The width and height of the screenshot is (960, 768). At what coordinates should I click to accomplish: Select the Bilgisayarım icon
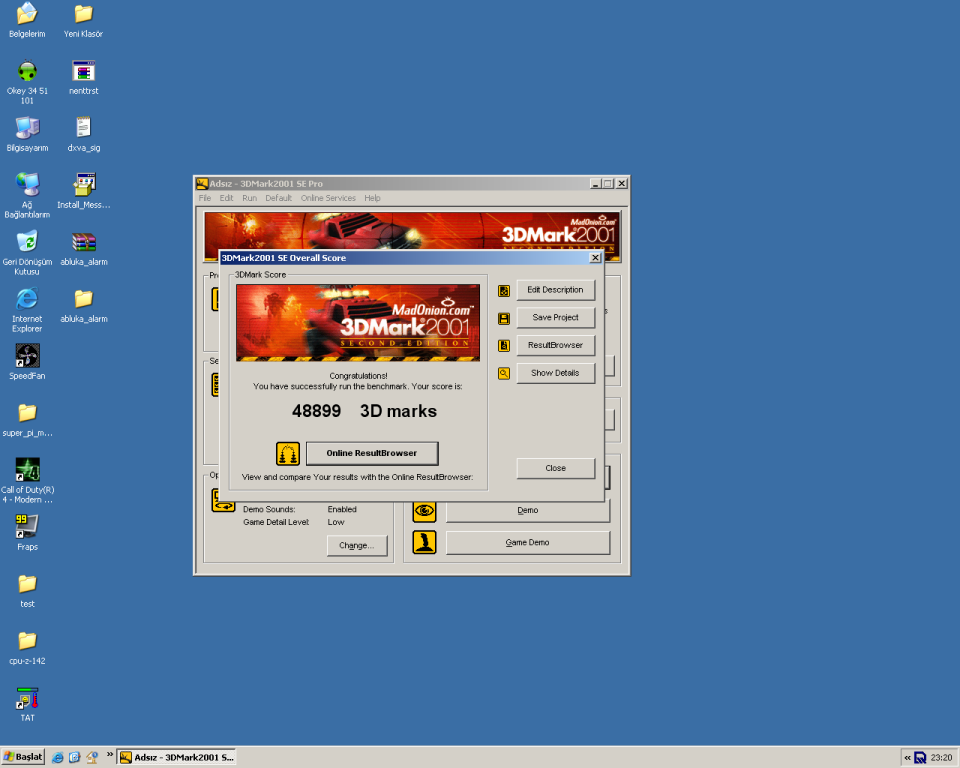tap(27, 127)
